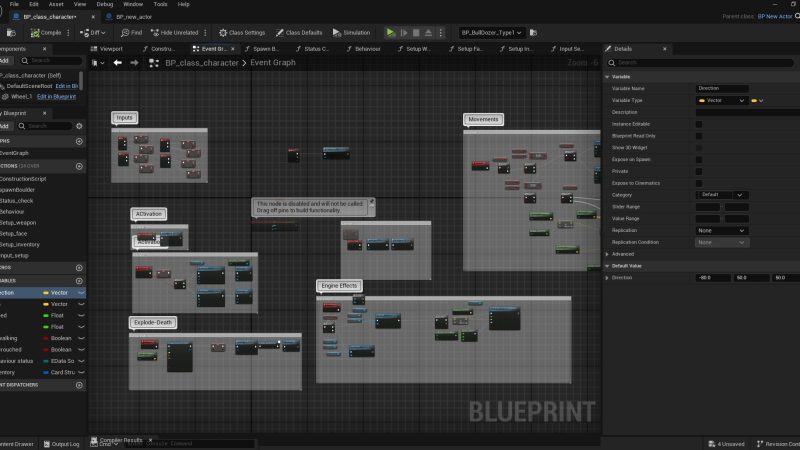800x450 pixels.
Task: Open the Debug menu
Action: coord(105,4)
